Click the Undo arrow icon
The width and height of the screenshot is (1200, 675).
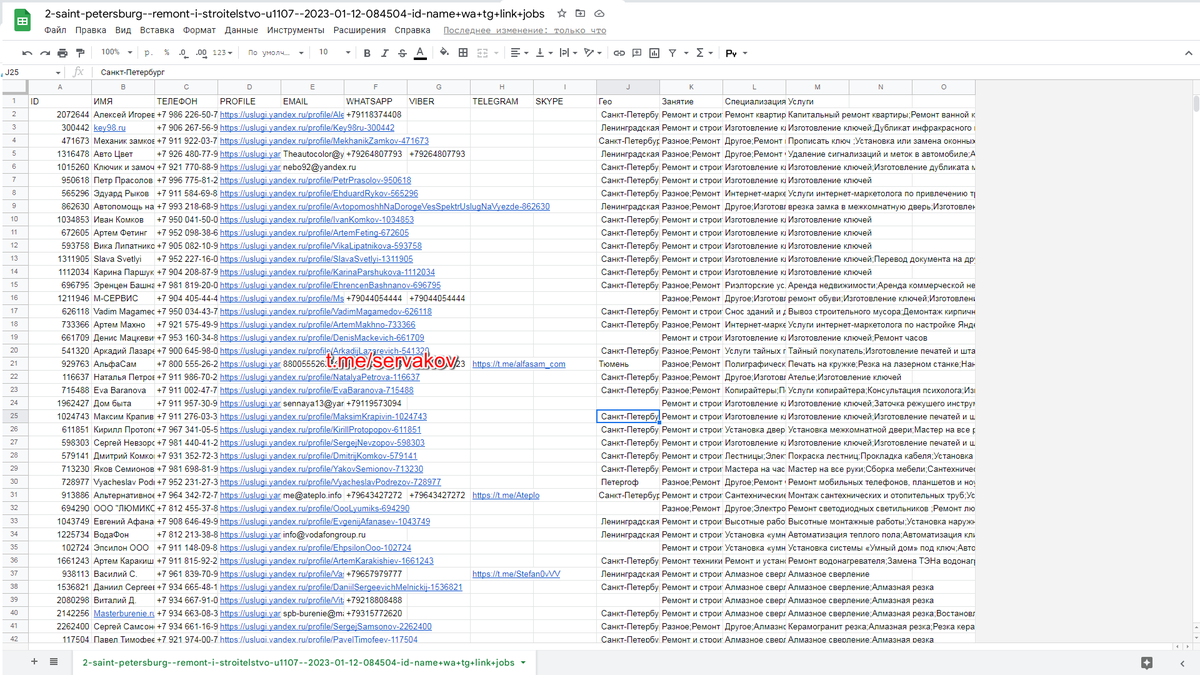pos(27,53)
